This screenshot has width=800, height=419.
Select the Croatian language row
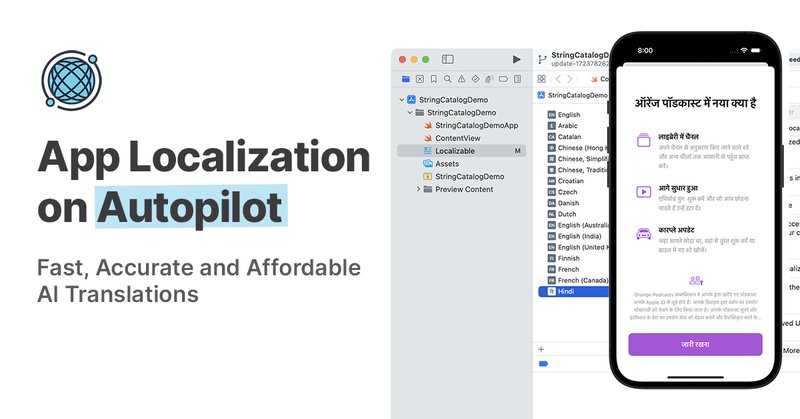tap(573, 181)
